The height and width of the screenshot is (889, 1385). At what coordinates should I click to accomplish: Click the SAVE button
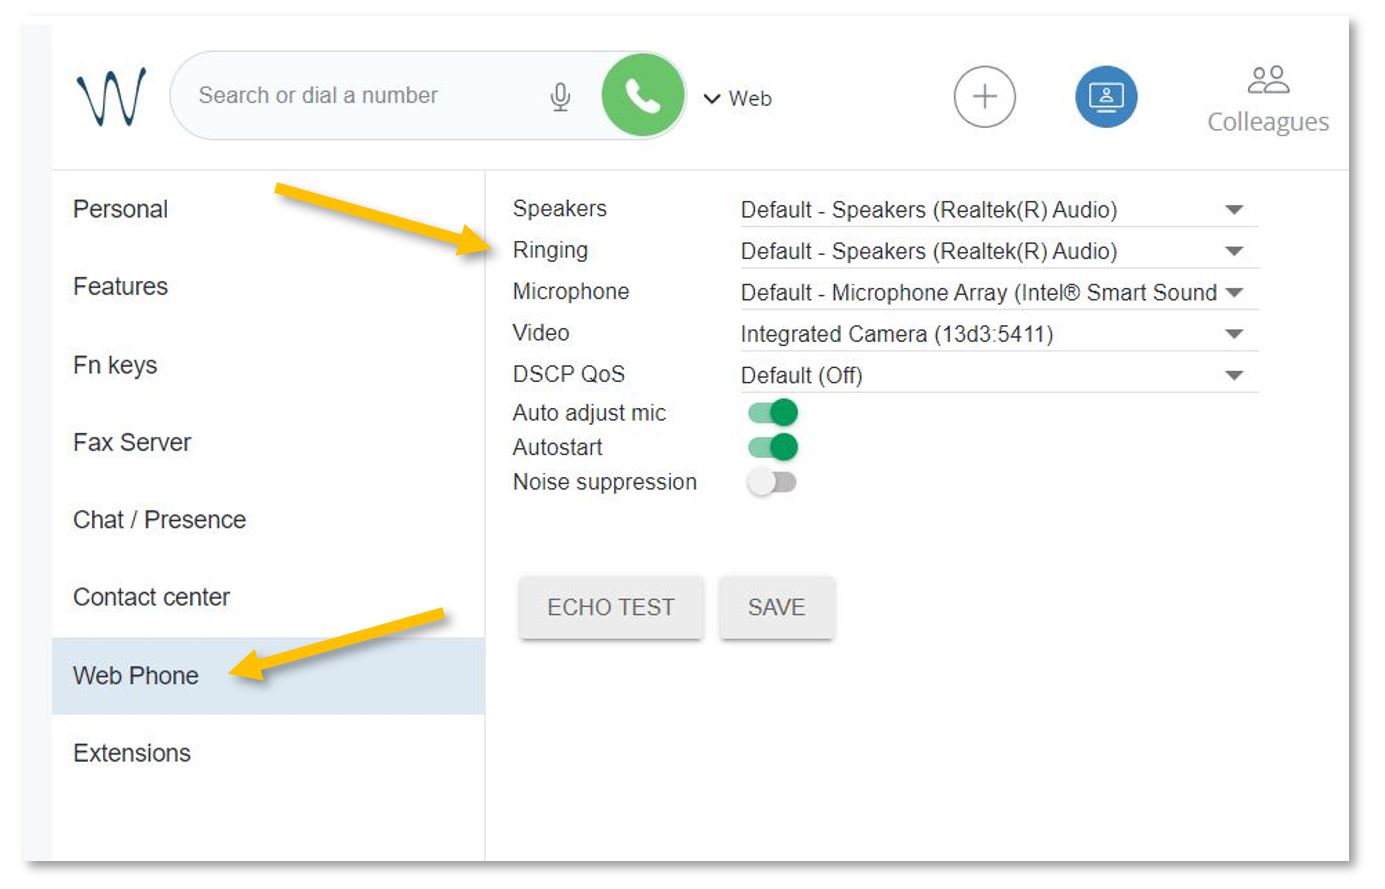(776, 607)
